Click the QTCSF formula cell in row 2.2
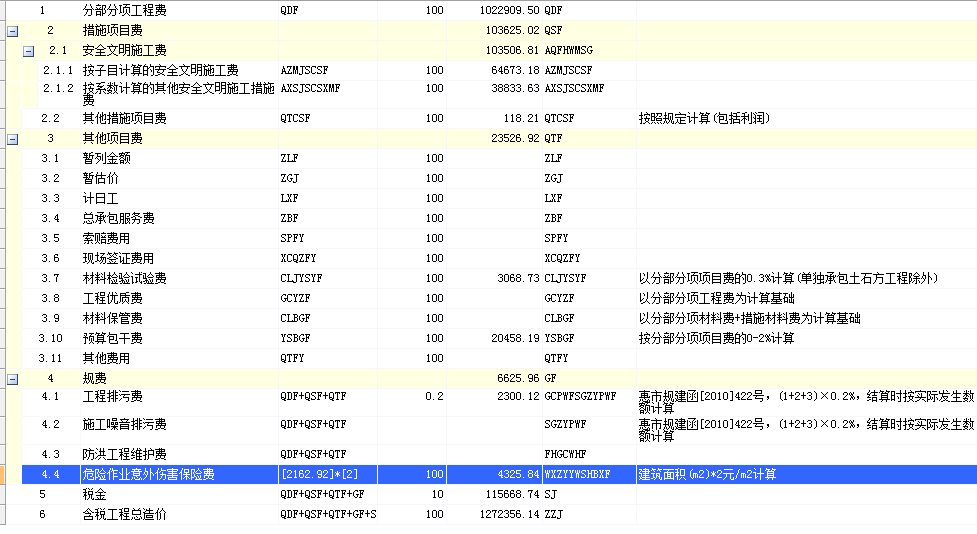 [328, 118]
